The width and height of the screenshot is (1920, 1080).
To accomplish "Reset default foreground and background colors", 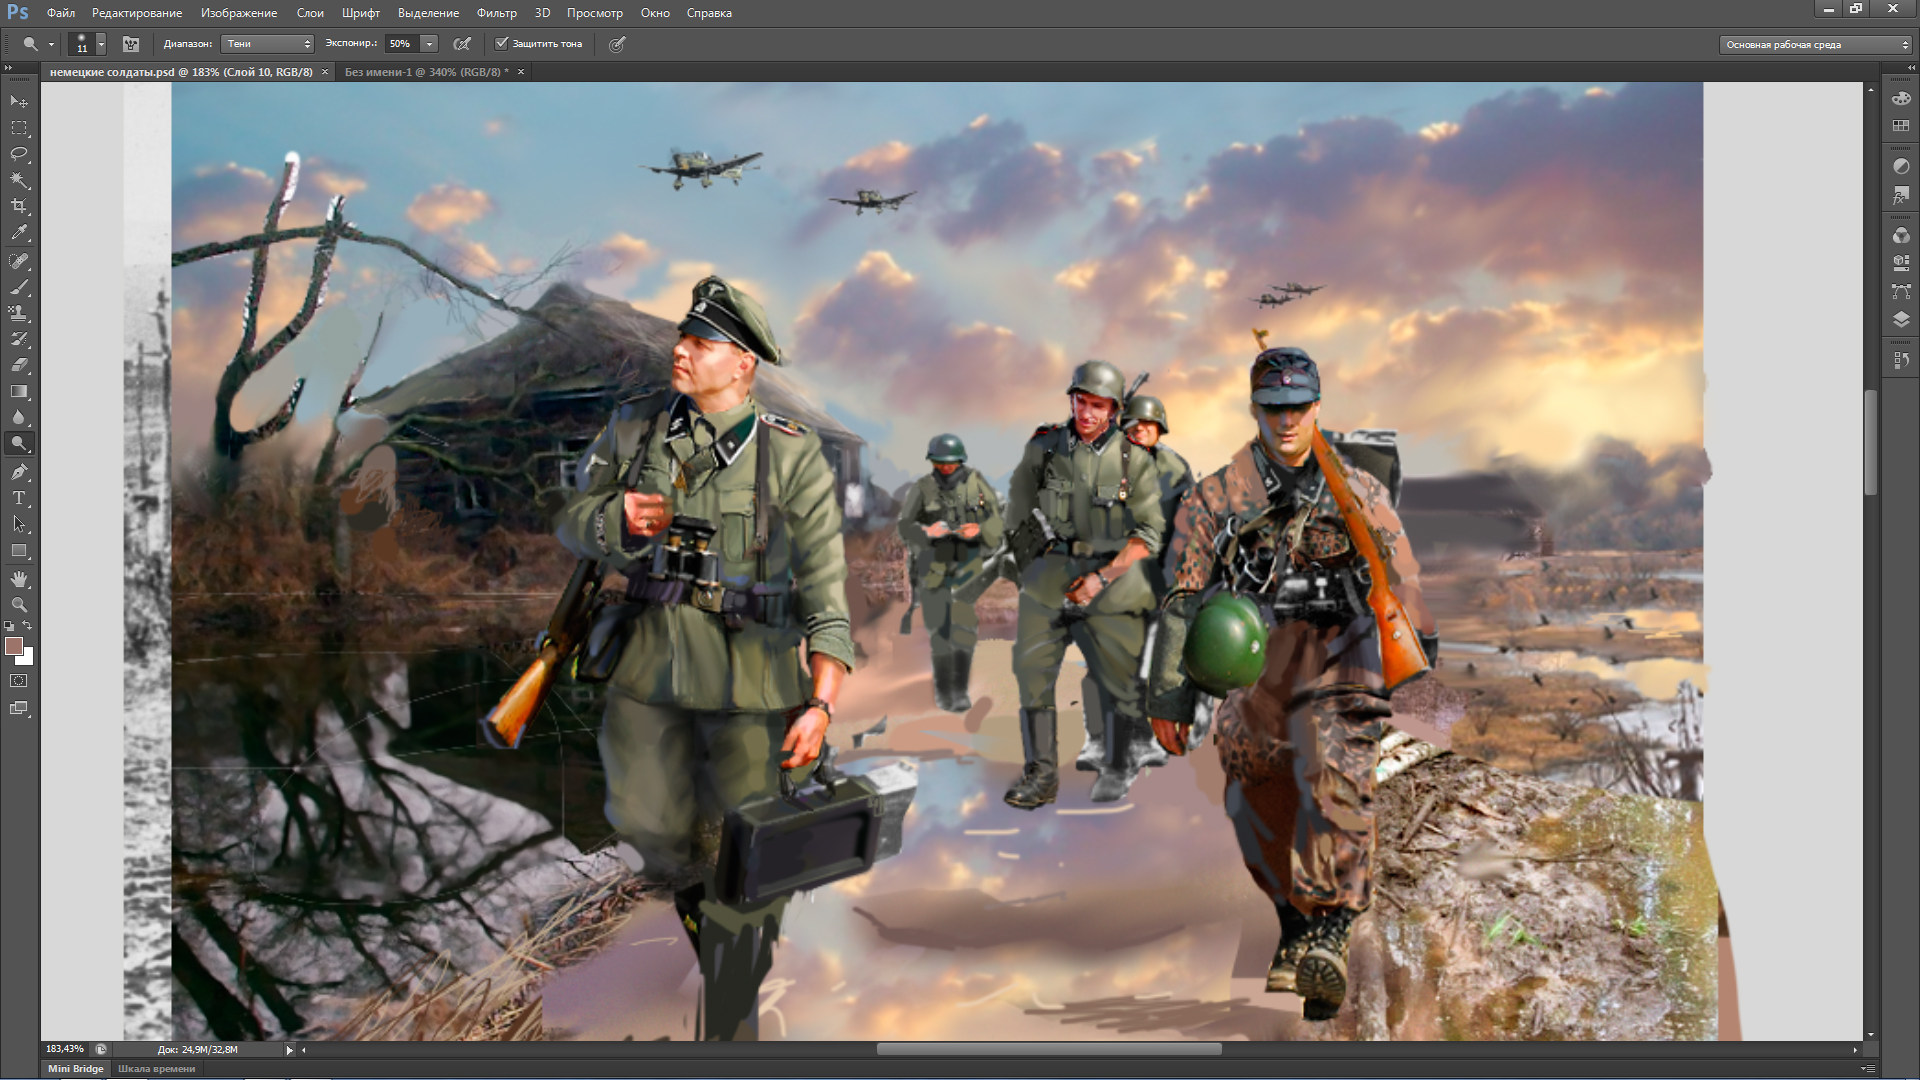I will (9, 626).
